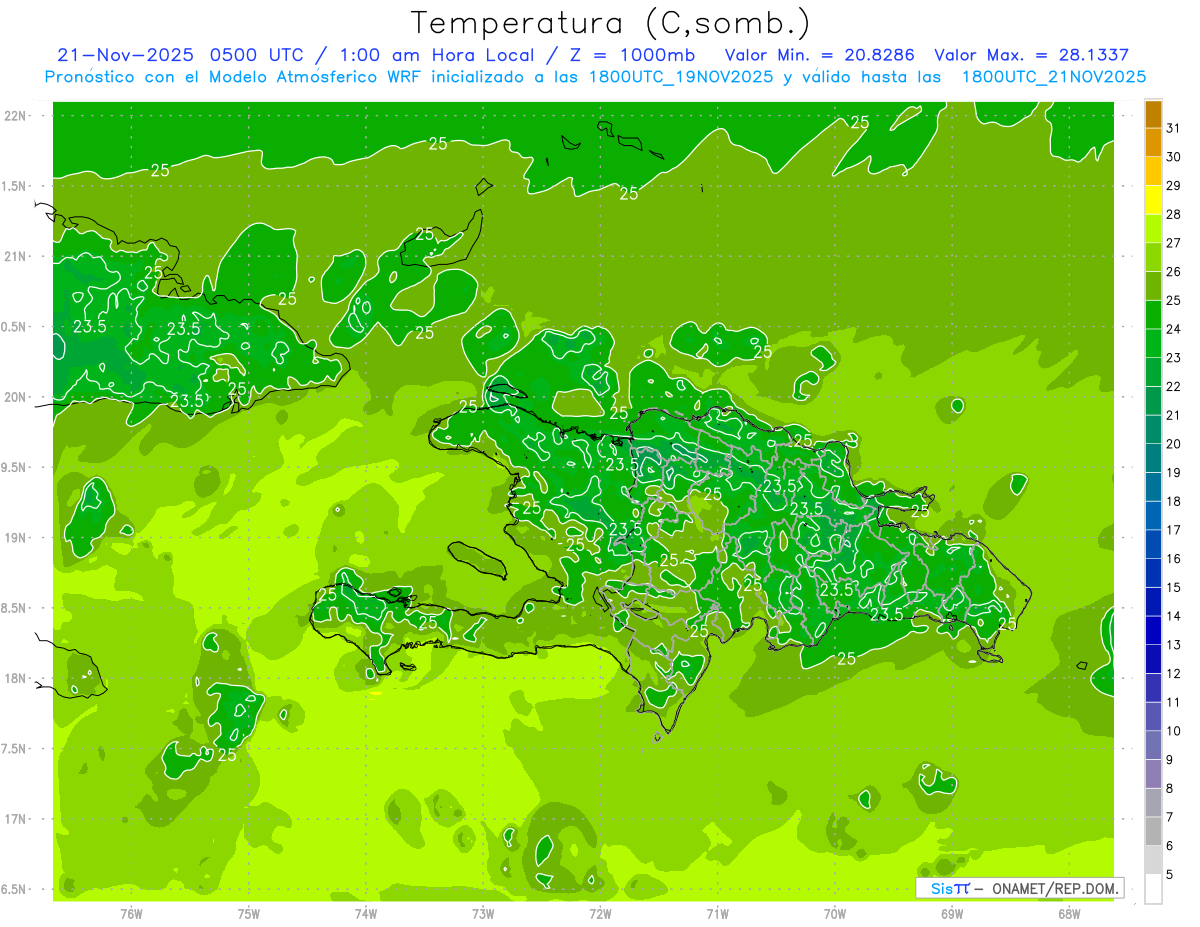Click the colorbar number 14
Viewport: 1200px width, 927px height.
(x=1174, y=616)
